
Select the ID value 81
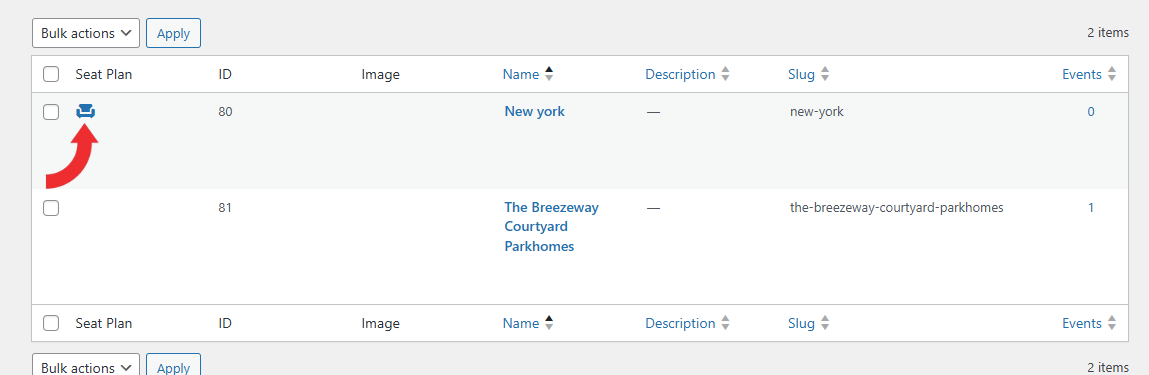click(225, 207)
